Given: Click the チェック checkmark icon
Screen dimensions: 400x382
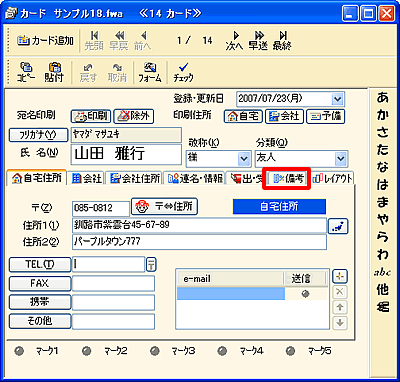Looking at the screenshot, I should click(x=183, y=72).
